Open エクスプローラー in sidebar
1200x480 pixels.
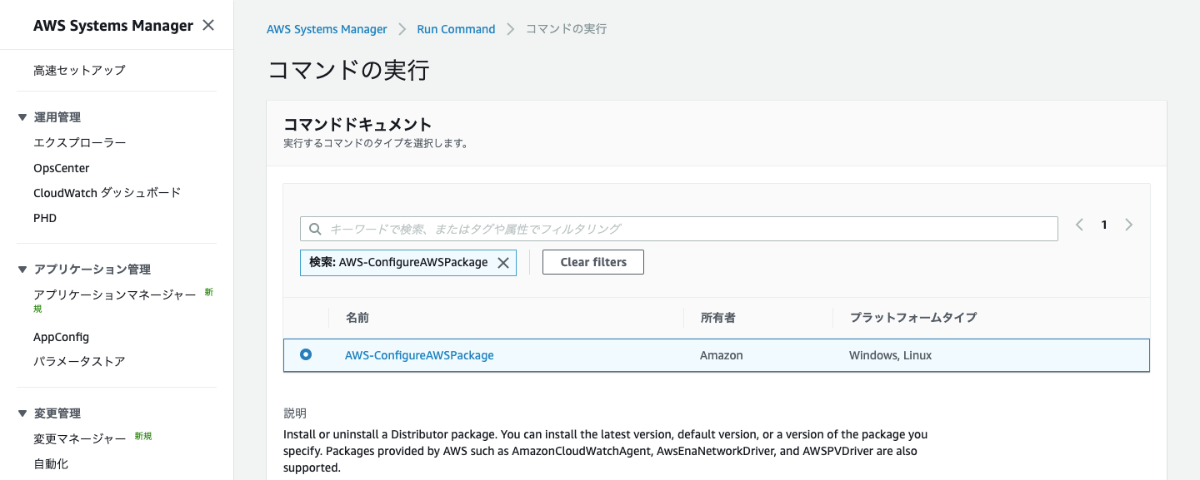point(79,143)
